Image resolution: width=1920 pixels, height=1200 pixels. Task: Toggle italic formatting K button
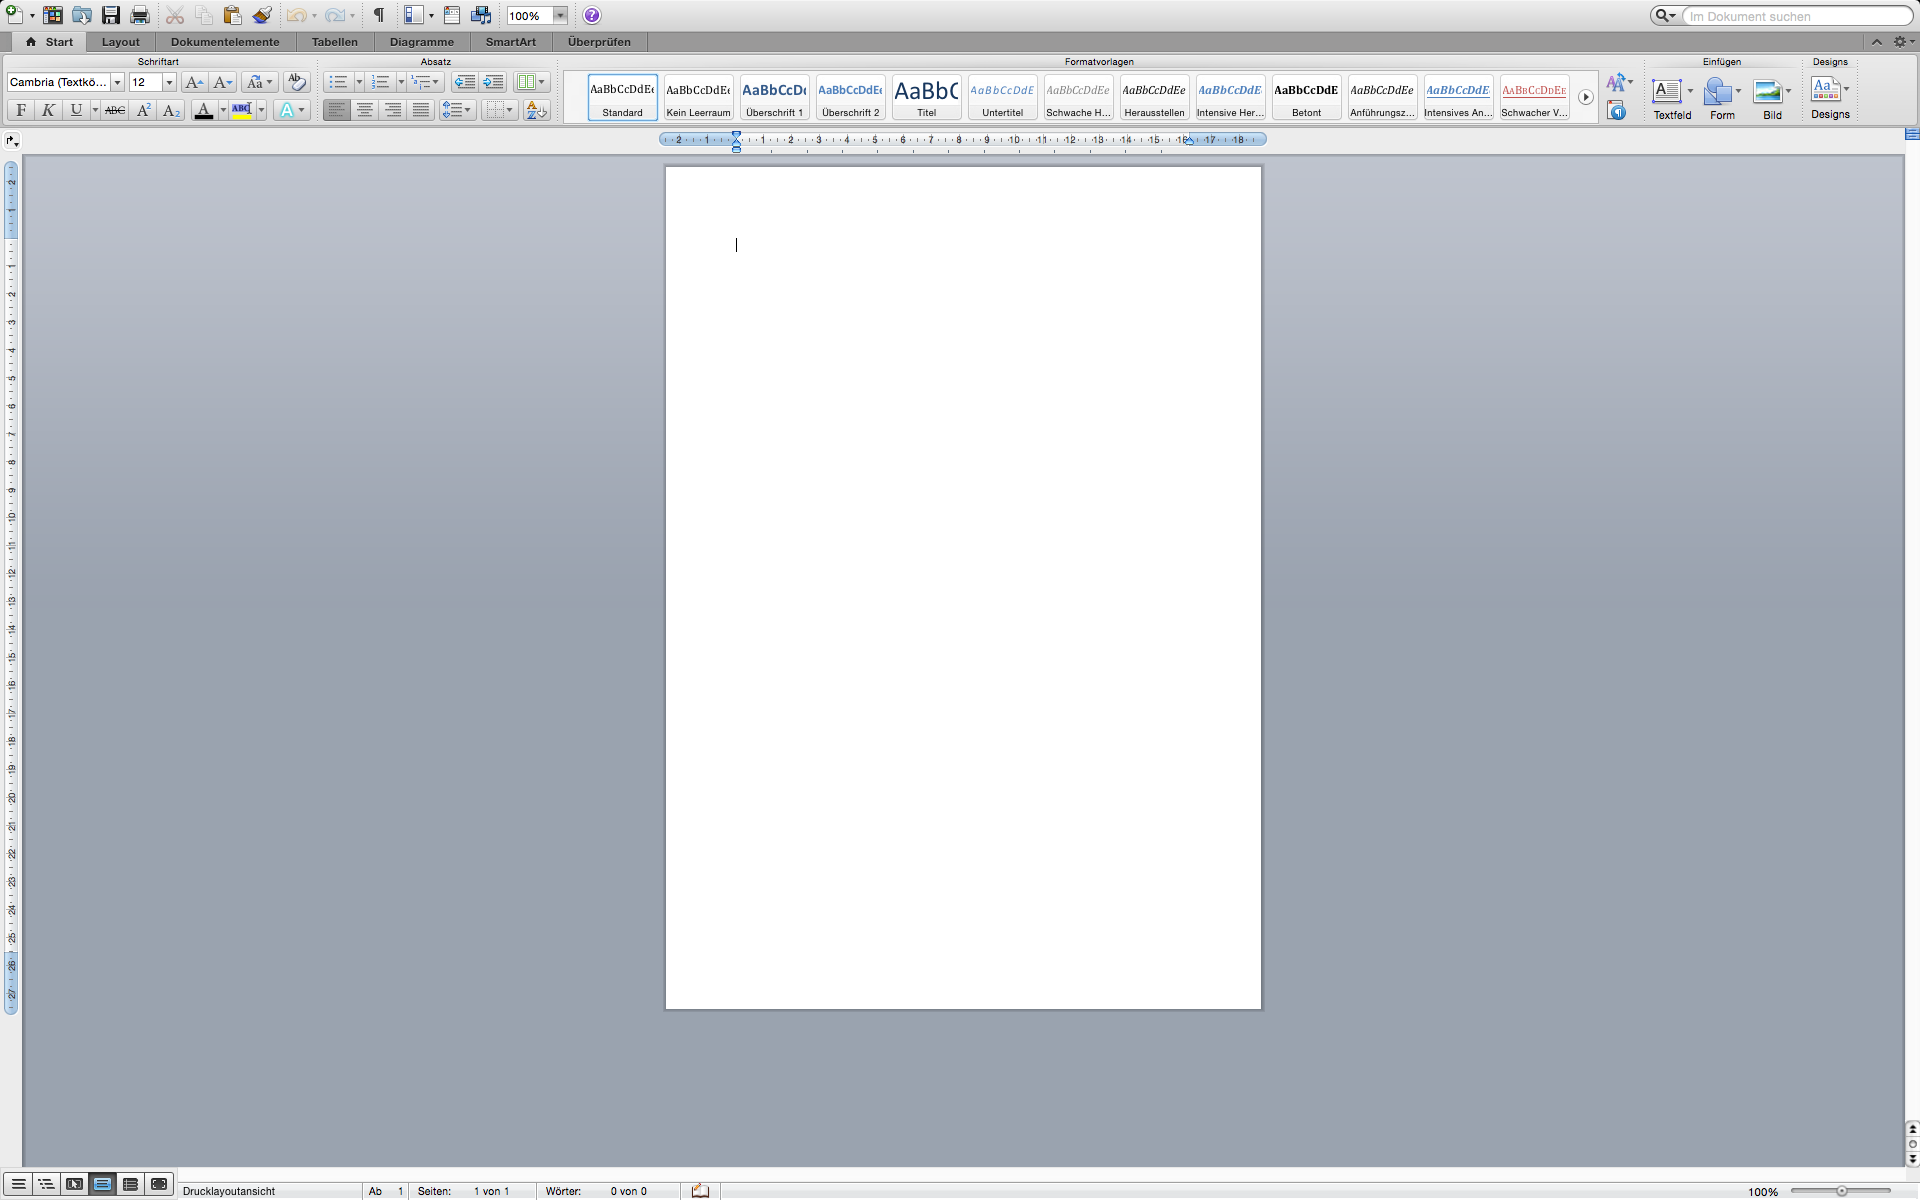pyautogui.click(x=48, y=110)
